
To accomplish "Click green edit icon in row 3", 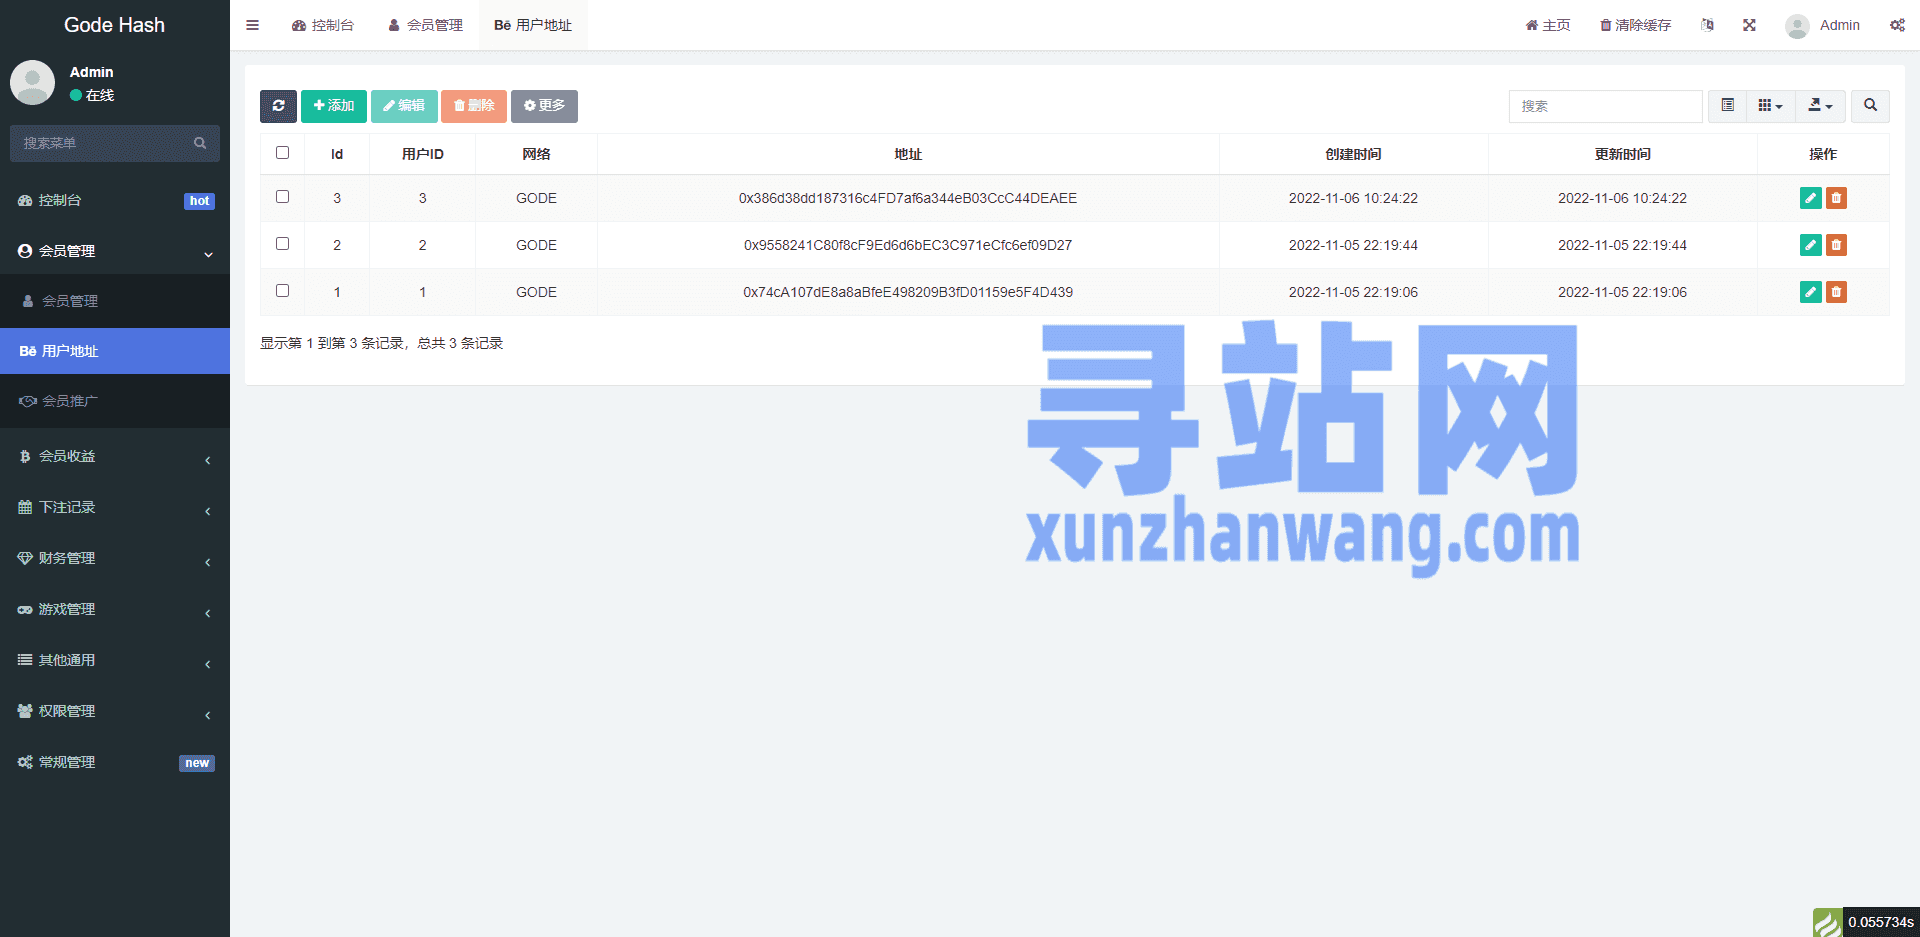I will pyautogui.click(x=1810, y=198).
